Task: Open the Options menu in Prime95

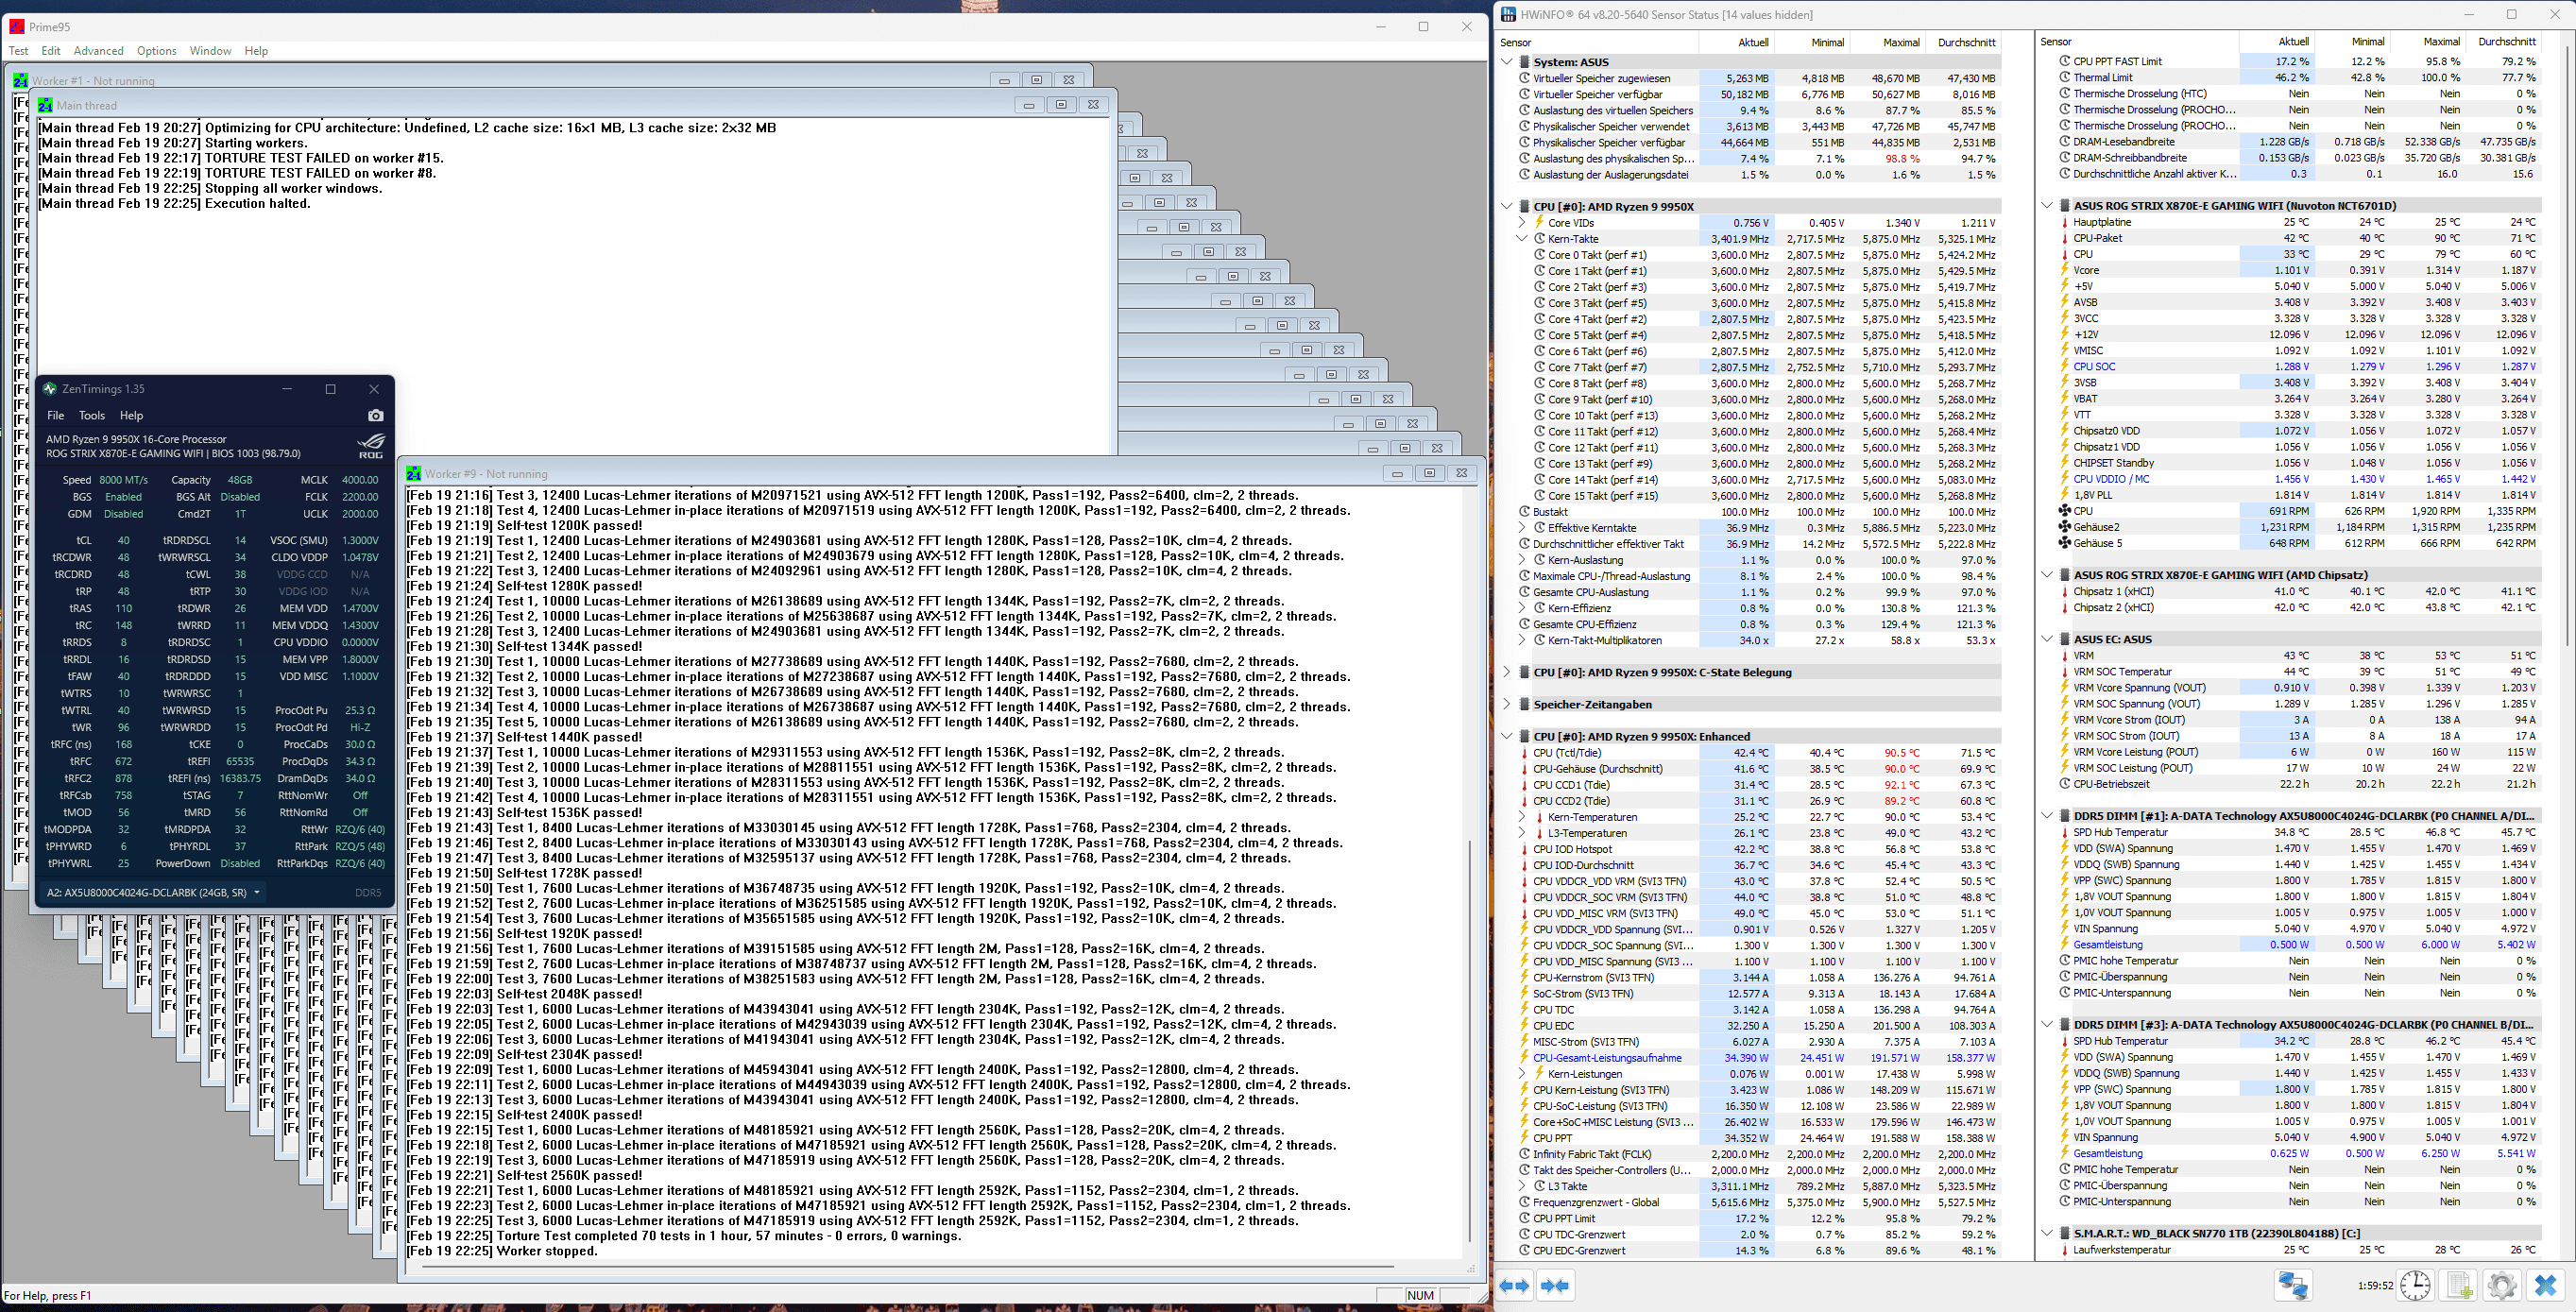Action: click(x=156, y=51)
